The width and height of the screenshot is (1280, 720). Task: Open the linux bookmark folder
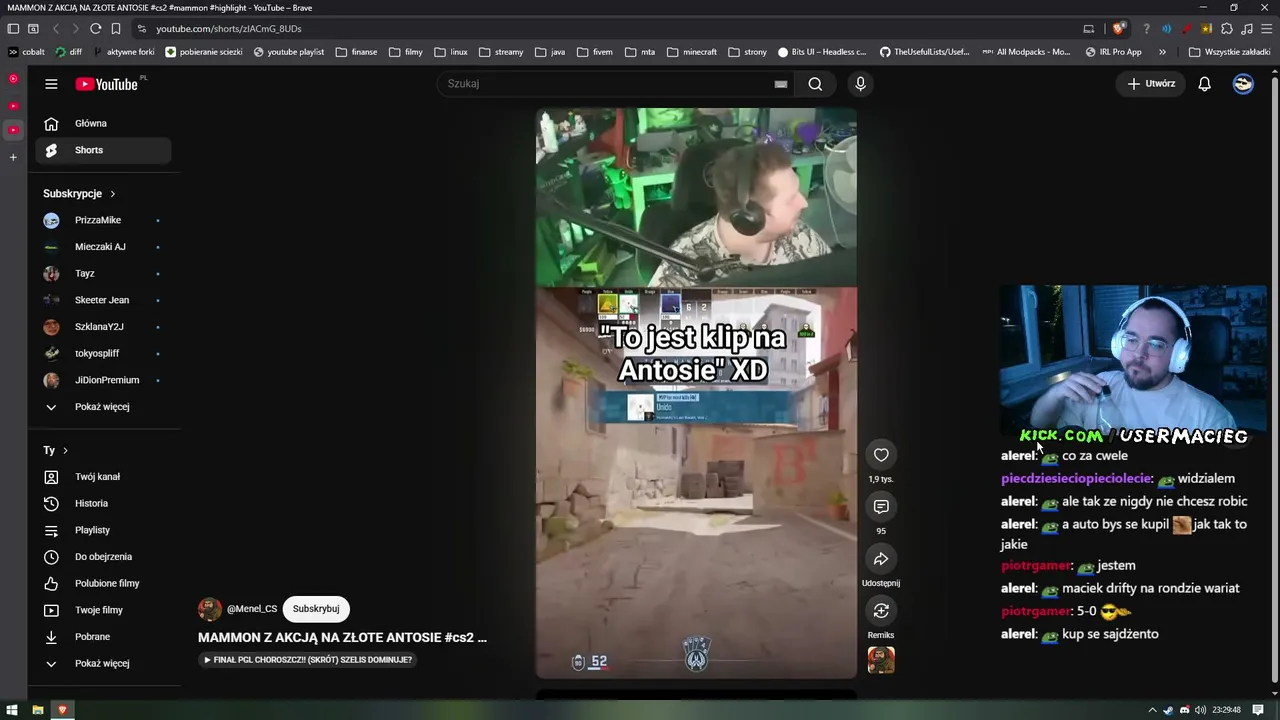[450, 52]
